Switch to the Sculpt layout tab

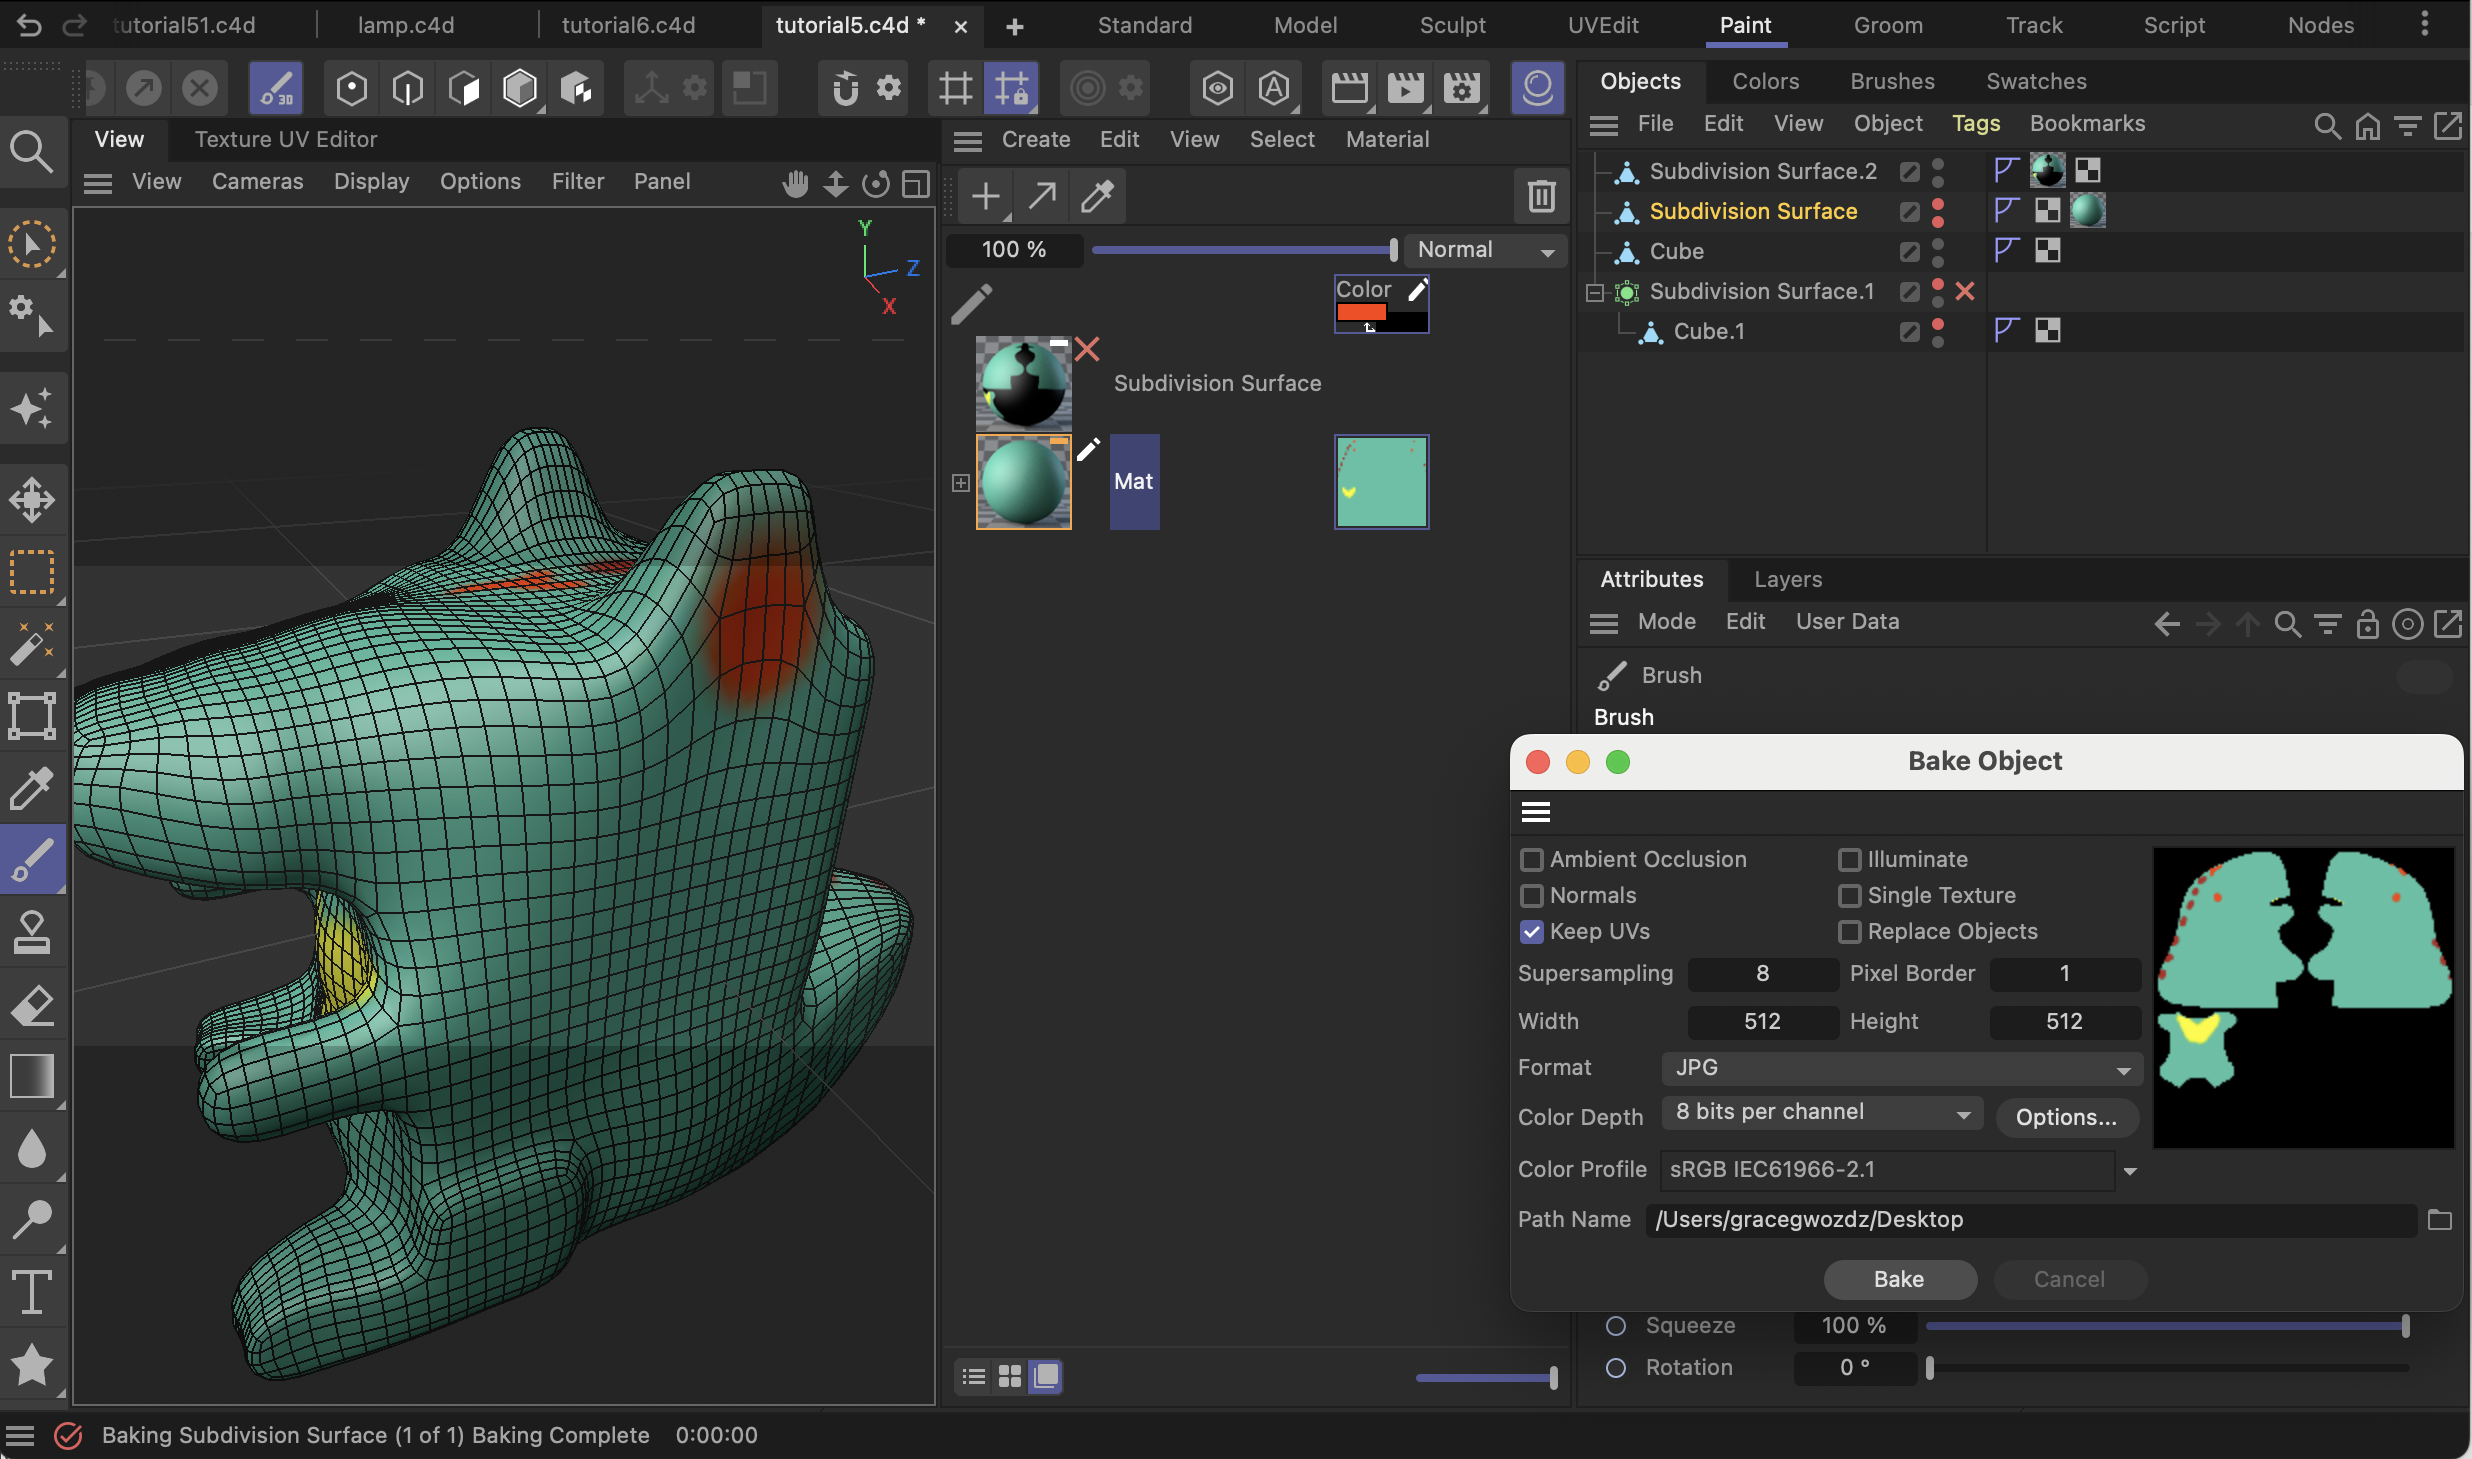point(1452,25)
